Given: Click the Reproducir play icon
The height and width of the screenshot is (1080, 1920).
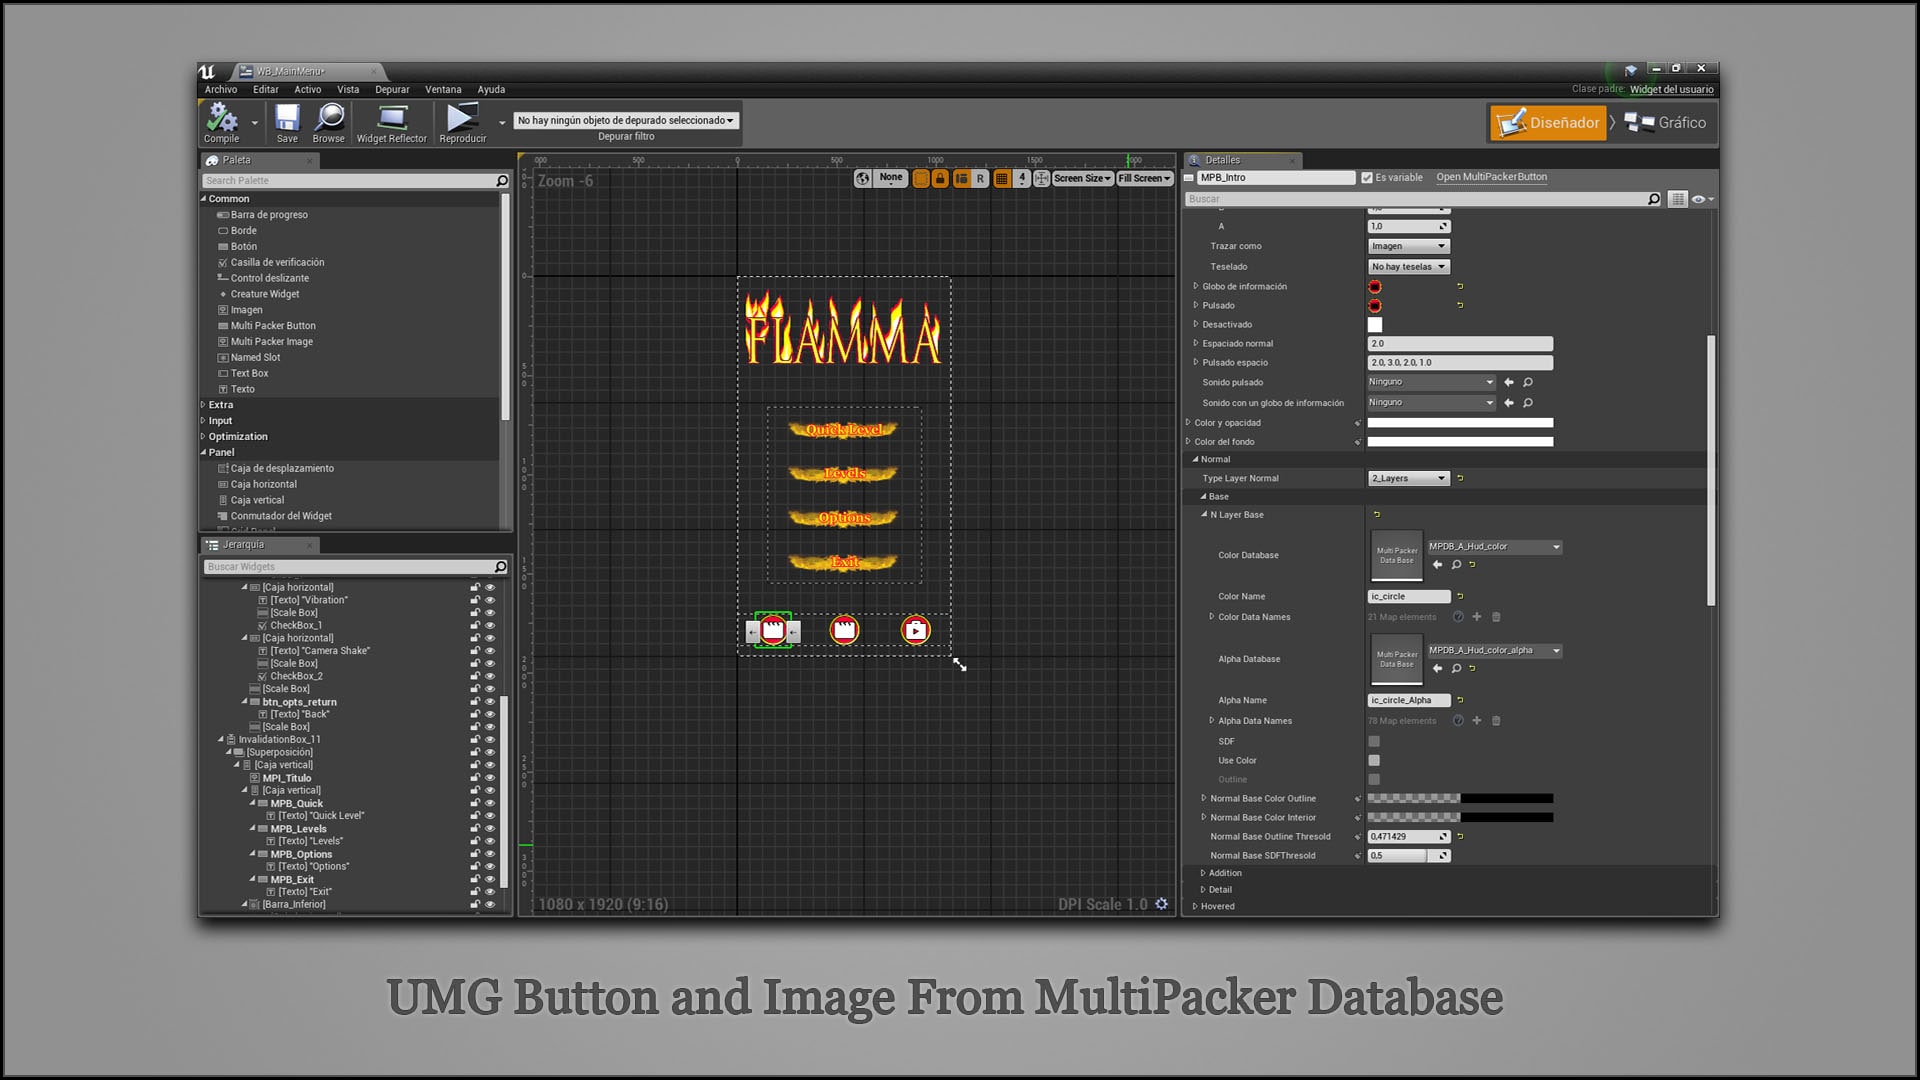Looking at the screenshot, I should point(462,118).
